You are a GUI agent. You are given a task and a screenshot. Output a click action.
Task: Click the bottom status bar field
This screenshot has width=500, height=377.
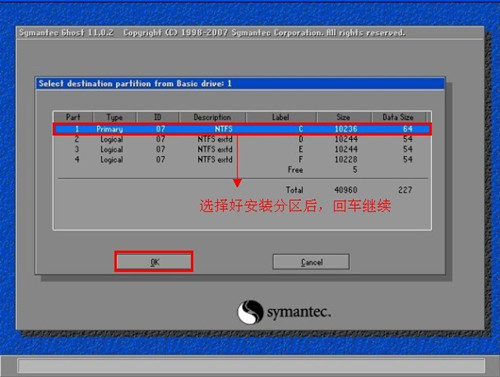pyautogui.click(x=251, y=366)
